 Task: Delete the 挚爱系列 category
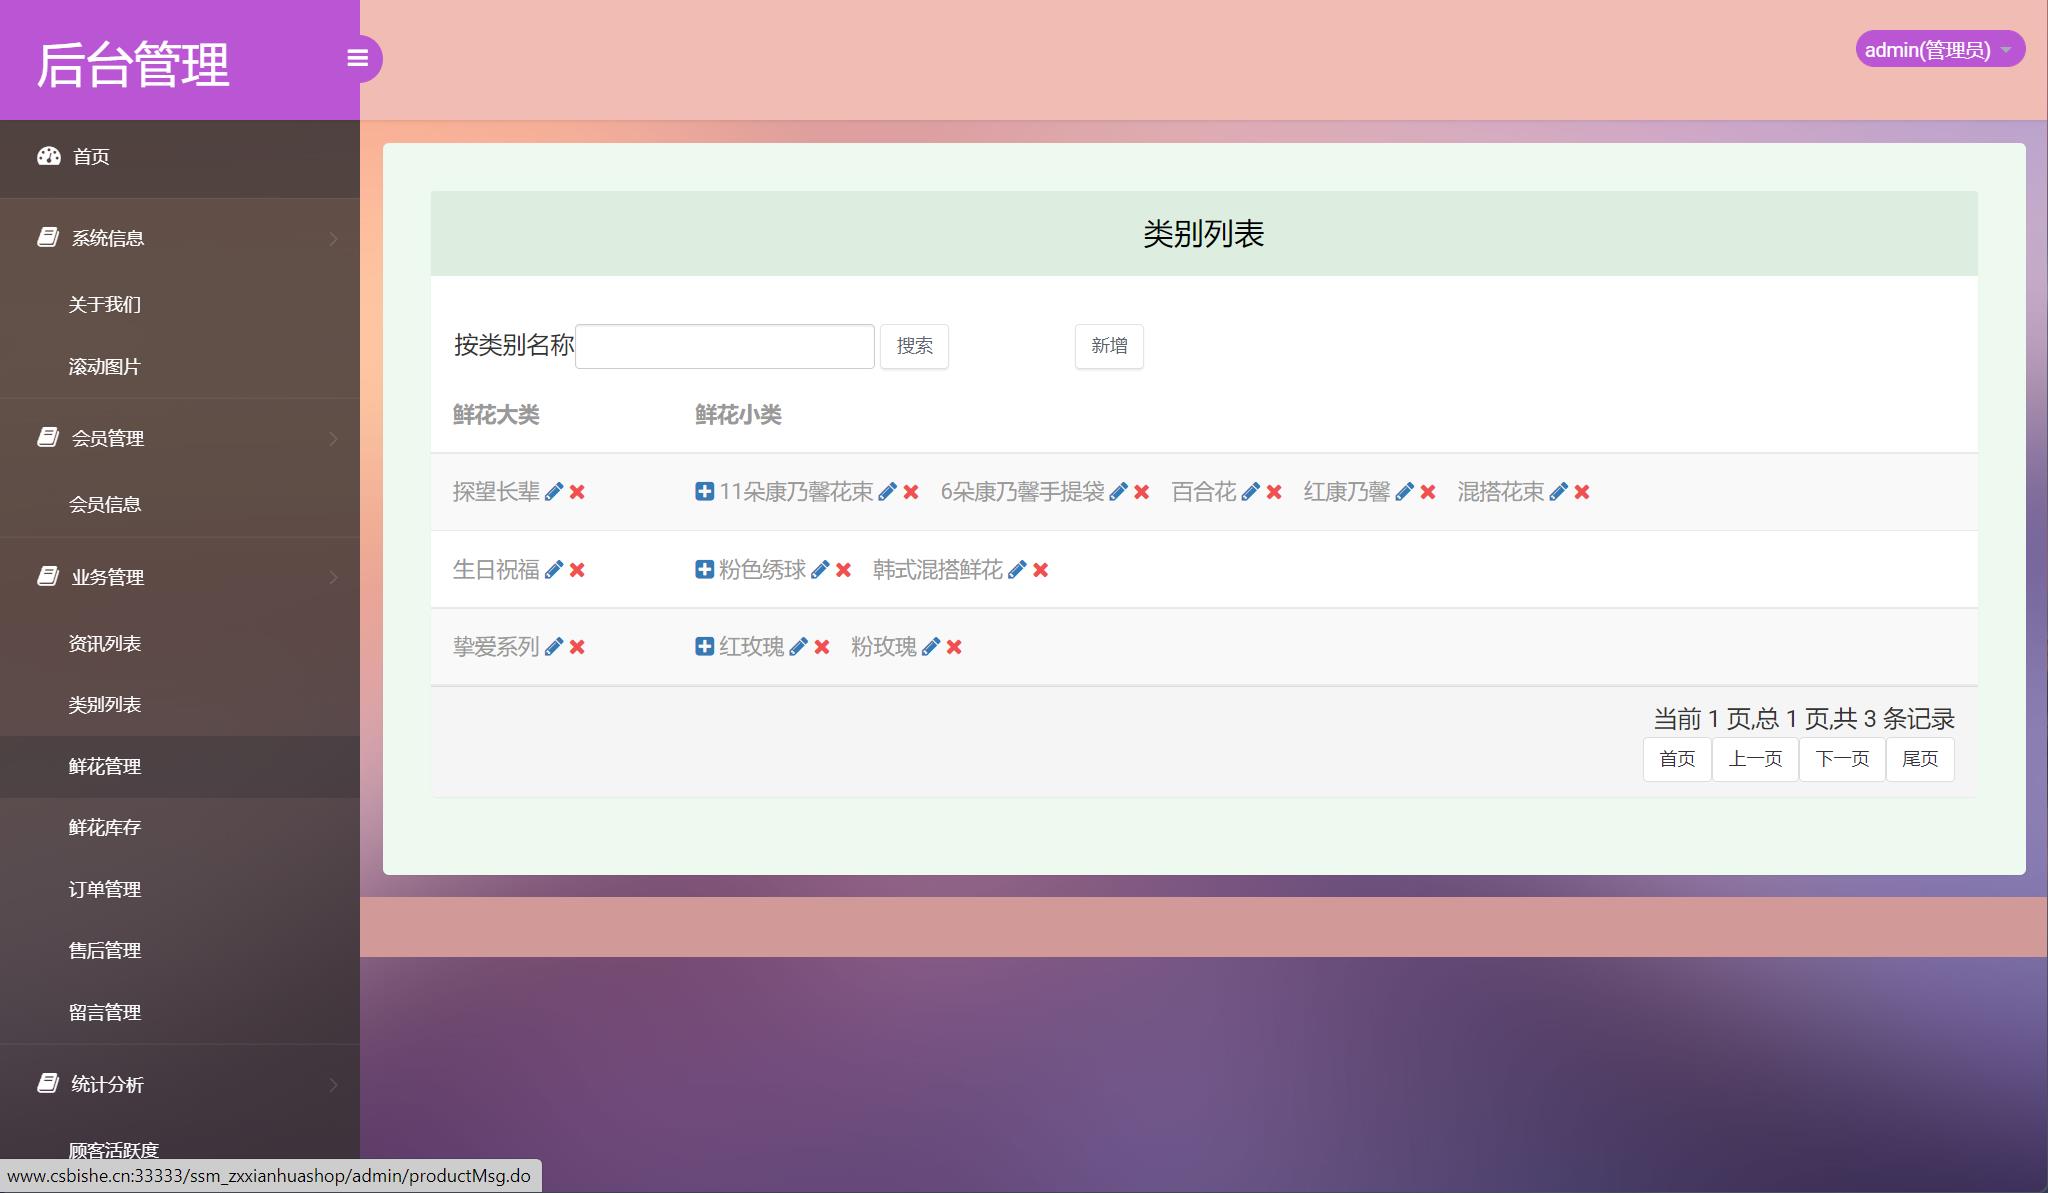coord(576,647)
